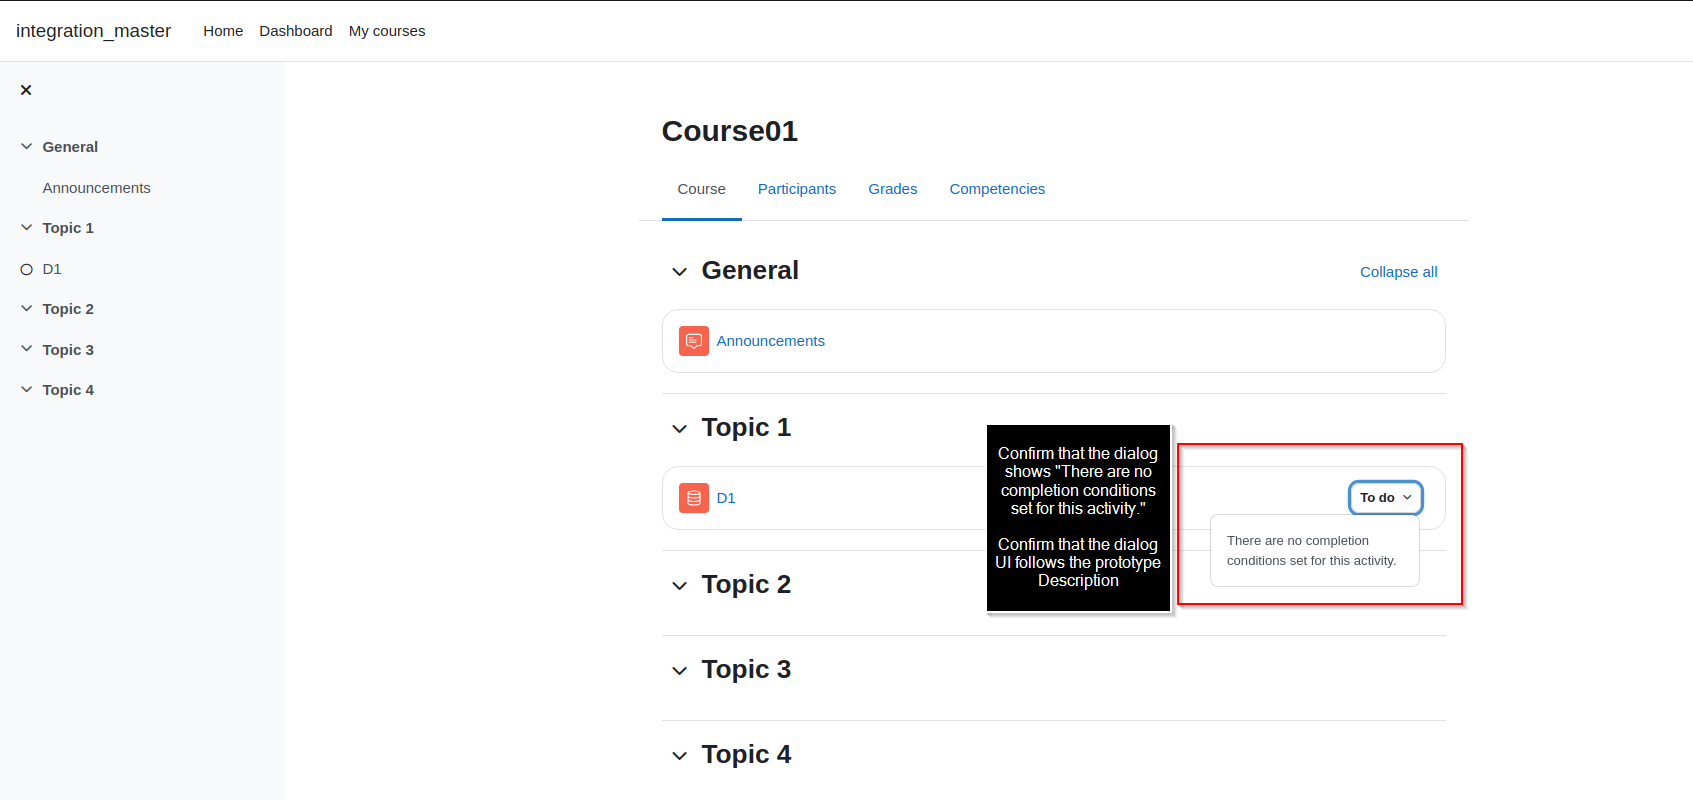
Task: Click the Topic 1 section heading
Action: [x=746, y=428]
